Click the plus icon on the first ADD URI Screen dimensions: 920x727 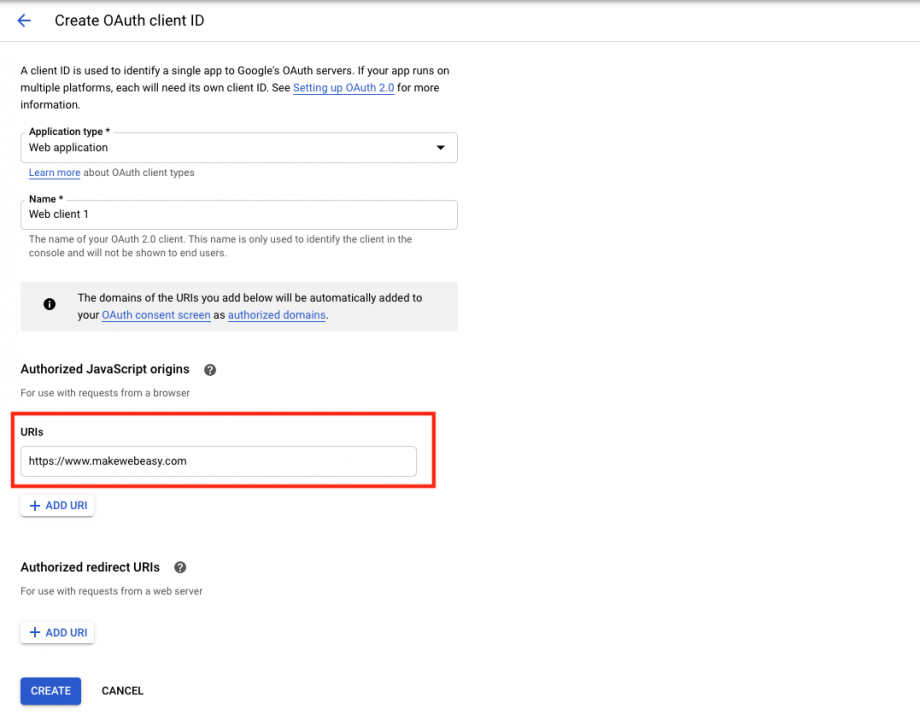tap(36, 505)
